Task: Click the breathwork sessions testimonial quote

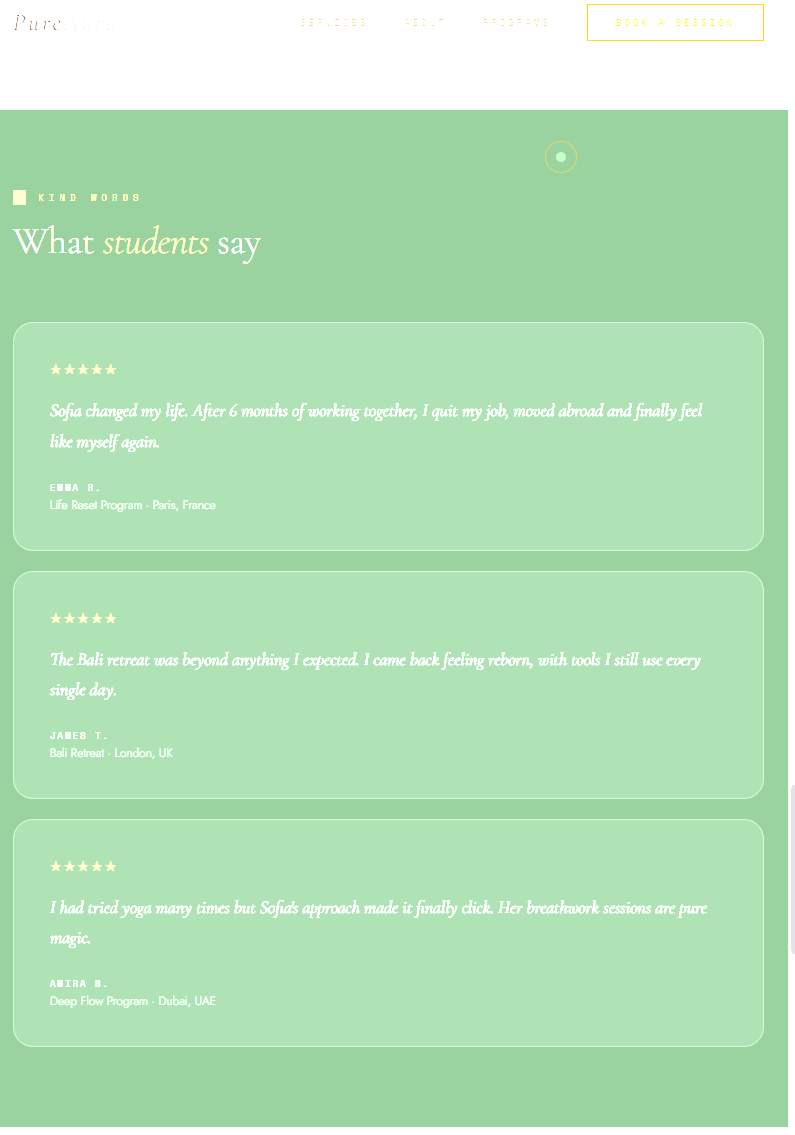Action: click(378, 923)
